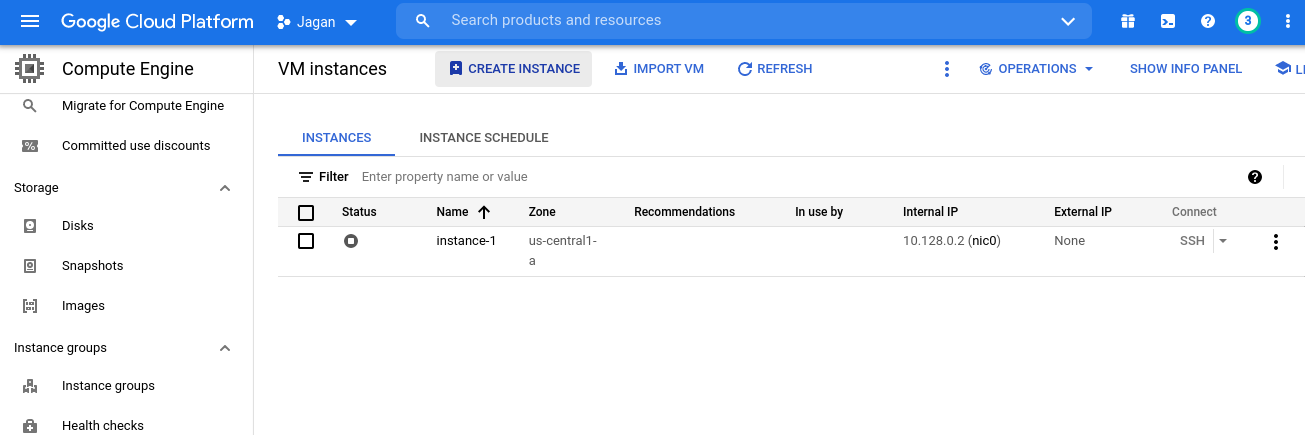The image size is (1305, 435).
Task: Open Images in the sidebar
Action: click(83, 306)
